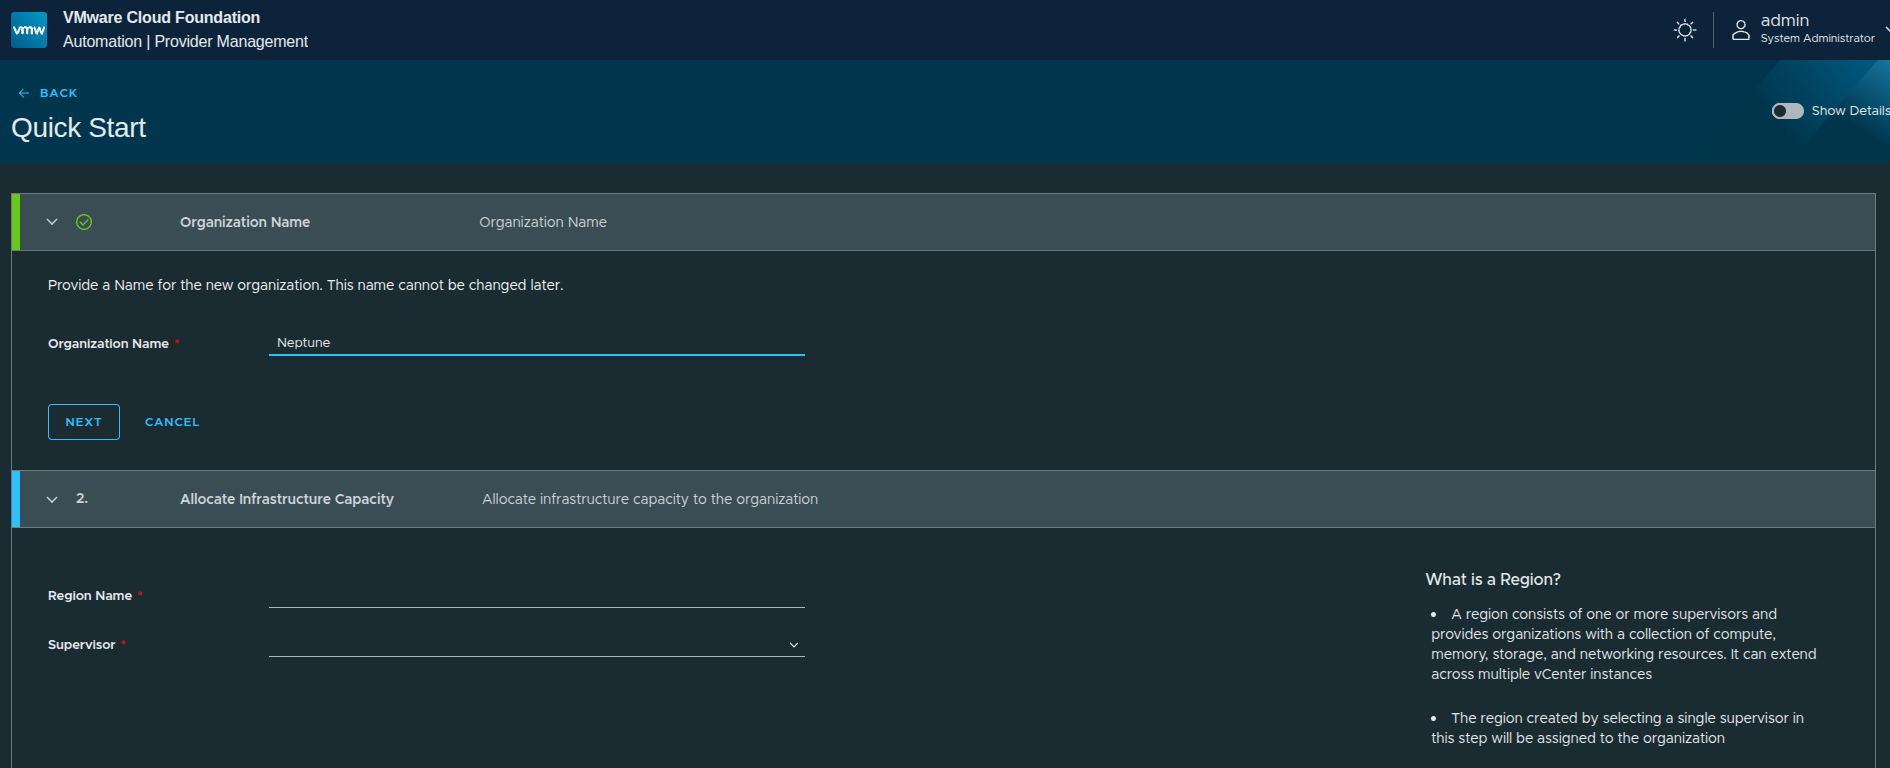Click the Allocate Infrastructure Capacity header title
1890x768 pixels.
click(287, 499)
